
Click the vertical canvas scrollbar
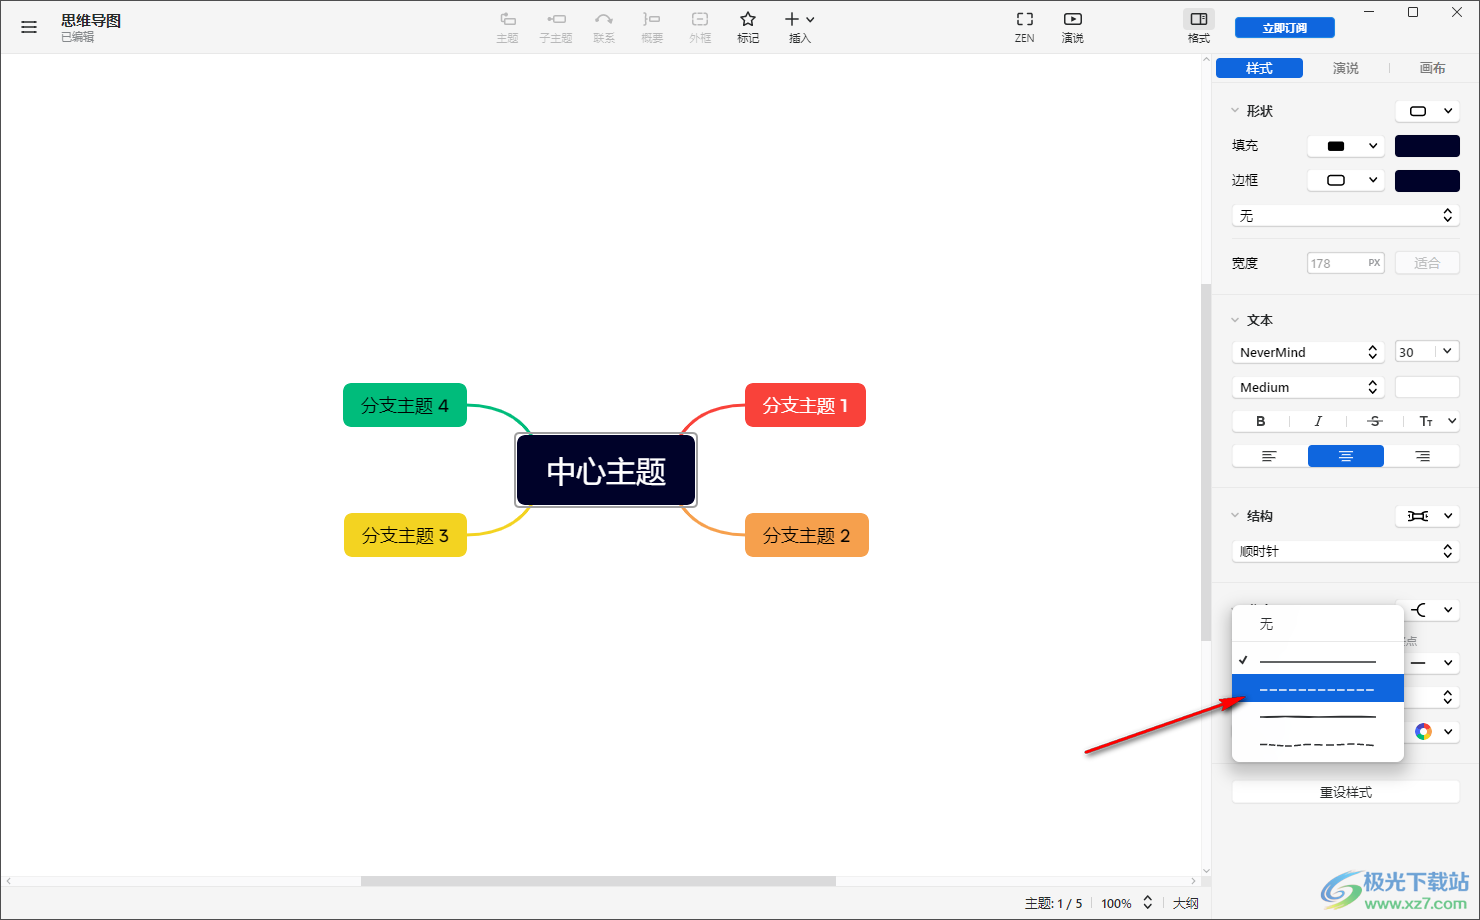pyautogui.click(x=1206, y=462)
